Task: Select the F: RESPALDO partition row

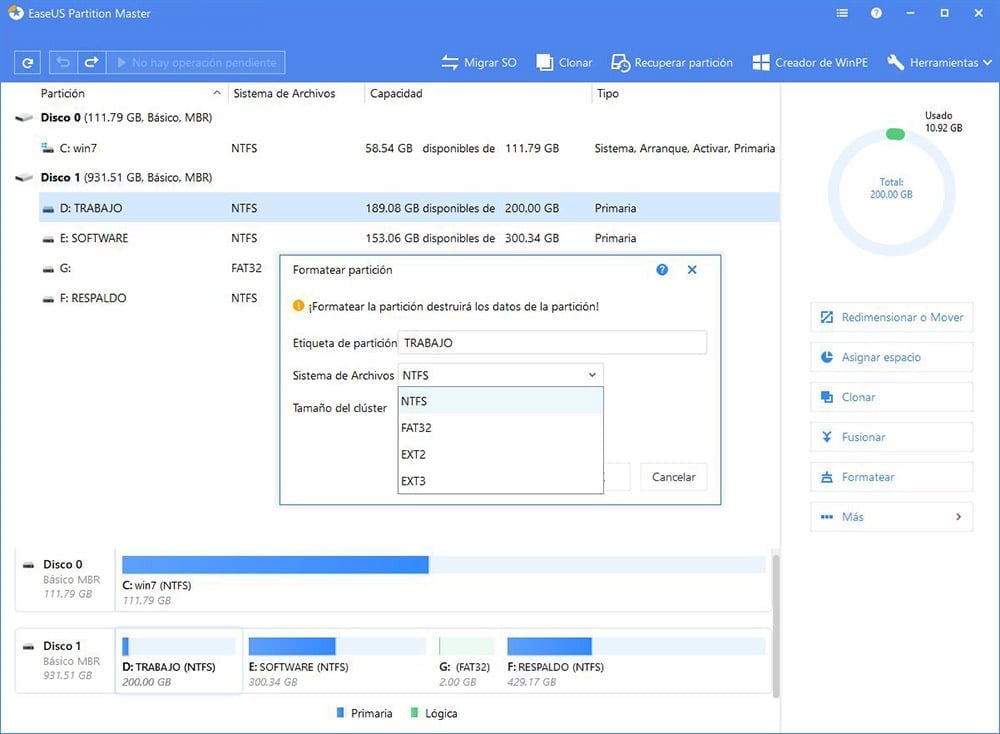Action: pyautogui.click(x=158, y=298)
